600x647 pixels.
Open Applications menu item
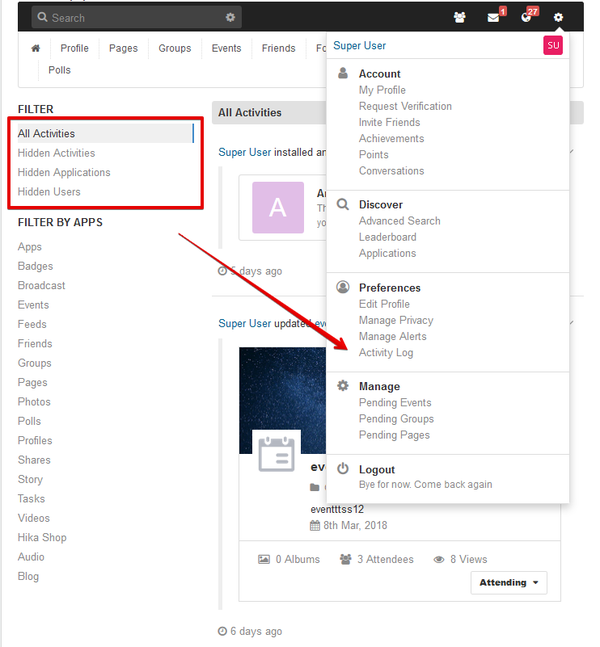(387, 253)
